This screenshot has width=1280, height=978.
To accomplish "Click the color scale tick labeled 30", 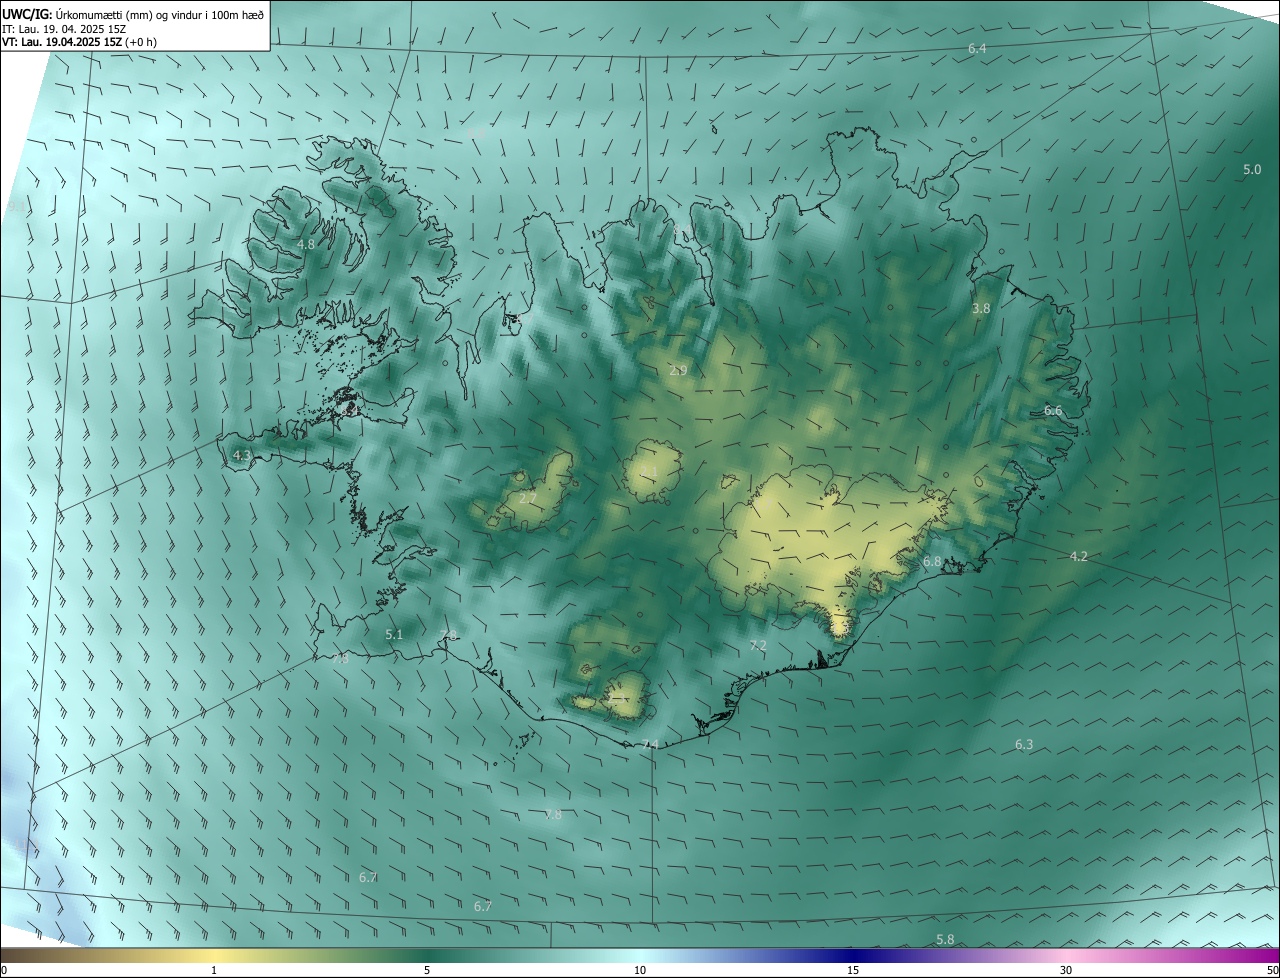I will pyautogui.click(x=1066, y=971).
